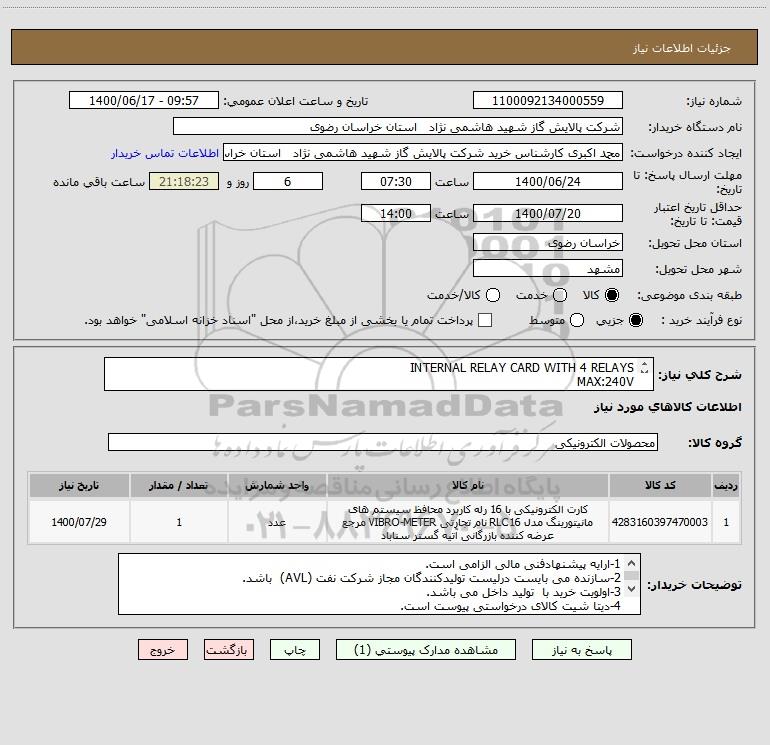Click the delivery province field خراسان رضوی
This screenshot has width=770, height=745.
coord(548,242)
